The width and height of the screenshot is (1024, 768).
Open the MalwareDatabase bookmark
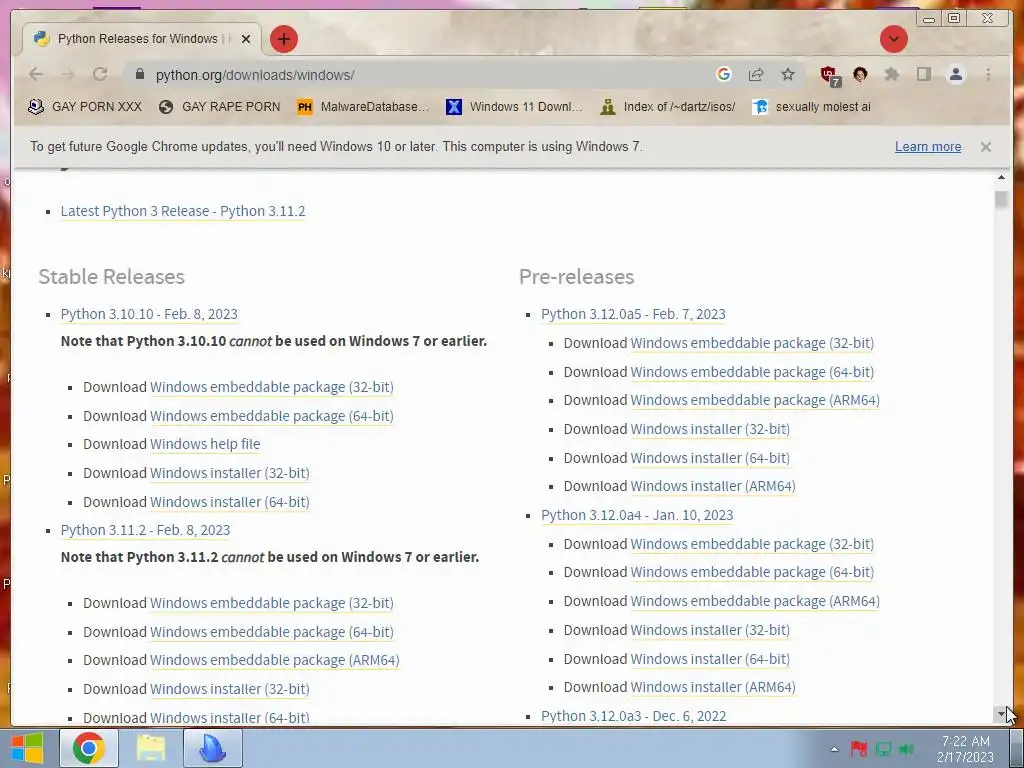(x=363, y=106)
